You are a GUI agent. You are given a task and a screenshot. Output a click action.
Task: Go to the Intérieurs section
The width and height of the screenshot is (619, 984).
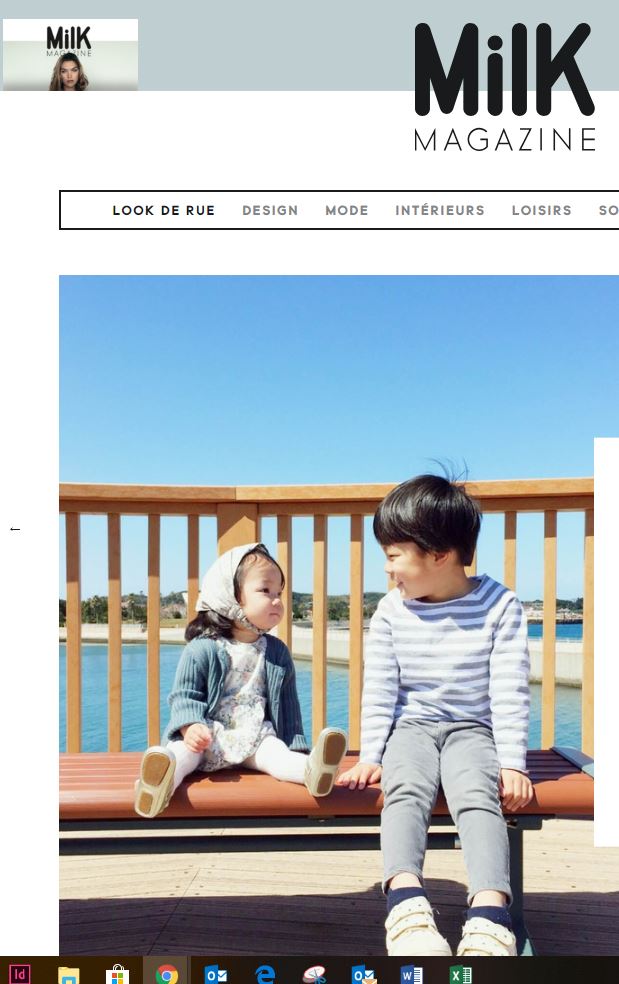click(x=439, y=210)
